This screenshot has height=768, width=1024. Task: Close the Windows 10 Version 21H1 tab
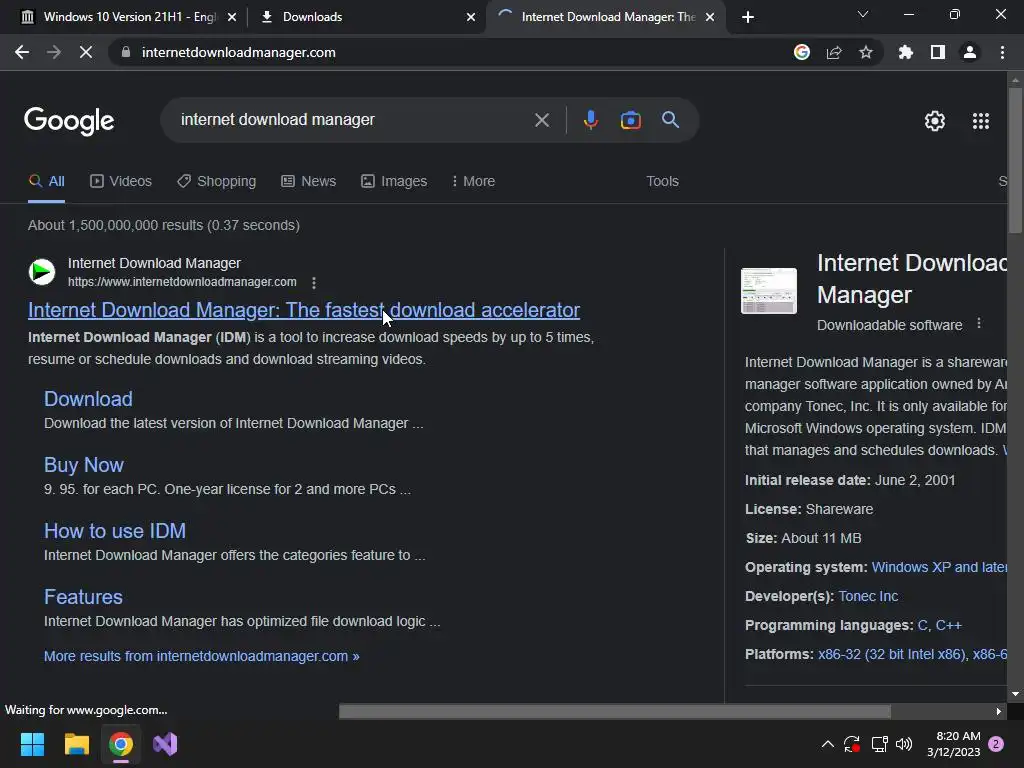click(232, 17)
